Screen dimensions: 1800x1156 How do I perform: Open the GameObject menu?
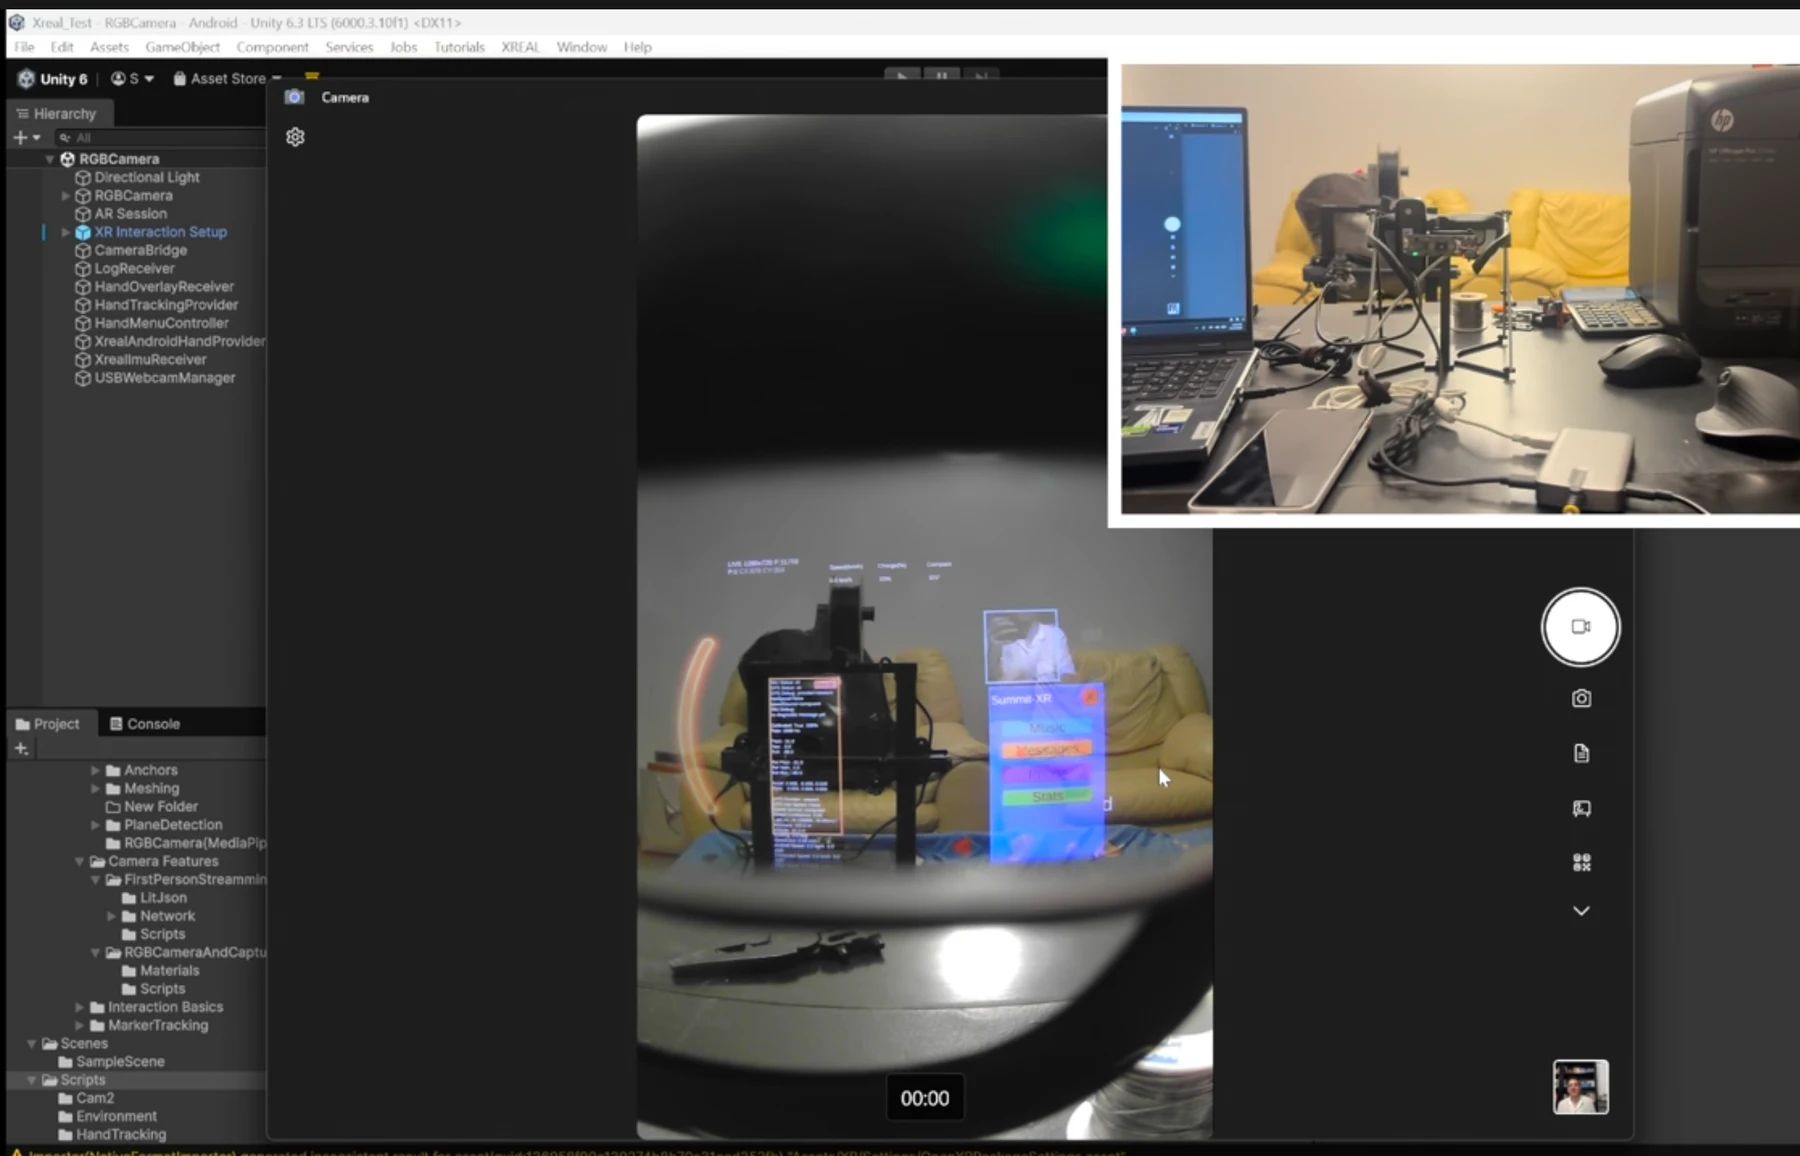click(x=182, y=47)
